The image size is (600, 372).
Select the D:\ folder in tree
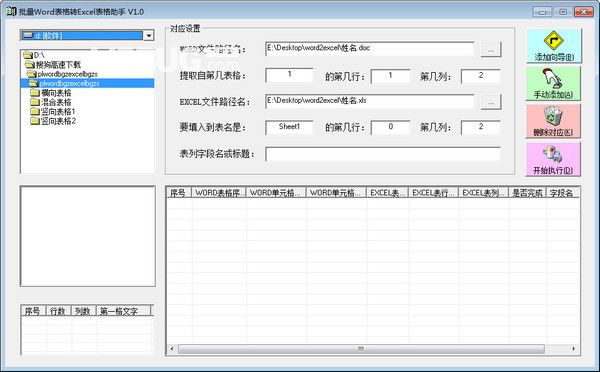click(34, 55)
